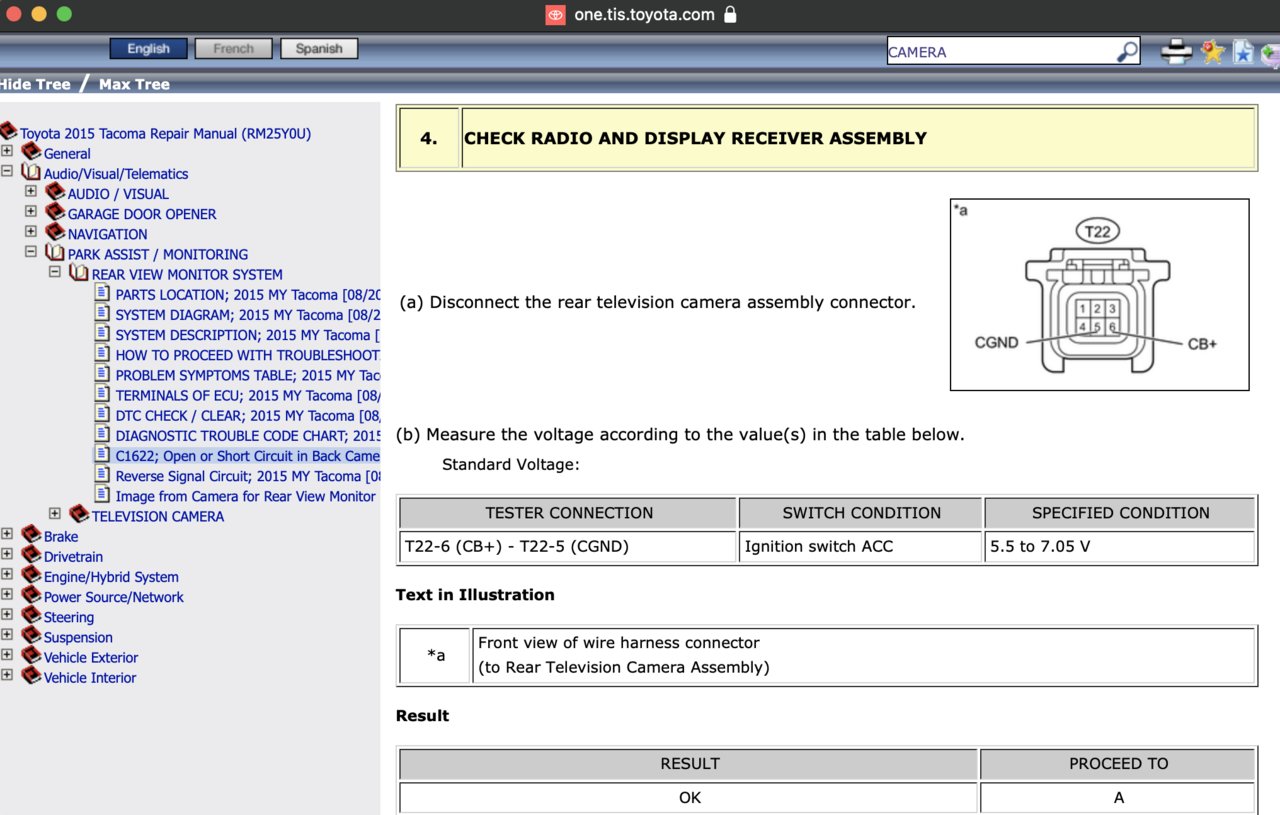The height and width of the screenshot is (815, 1280).
Task: Click the Audio/Visual/Telematics open book icon
Action: click(x=31, y=172)
